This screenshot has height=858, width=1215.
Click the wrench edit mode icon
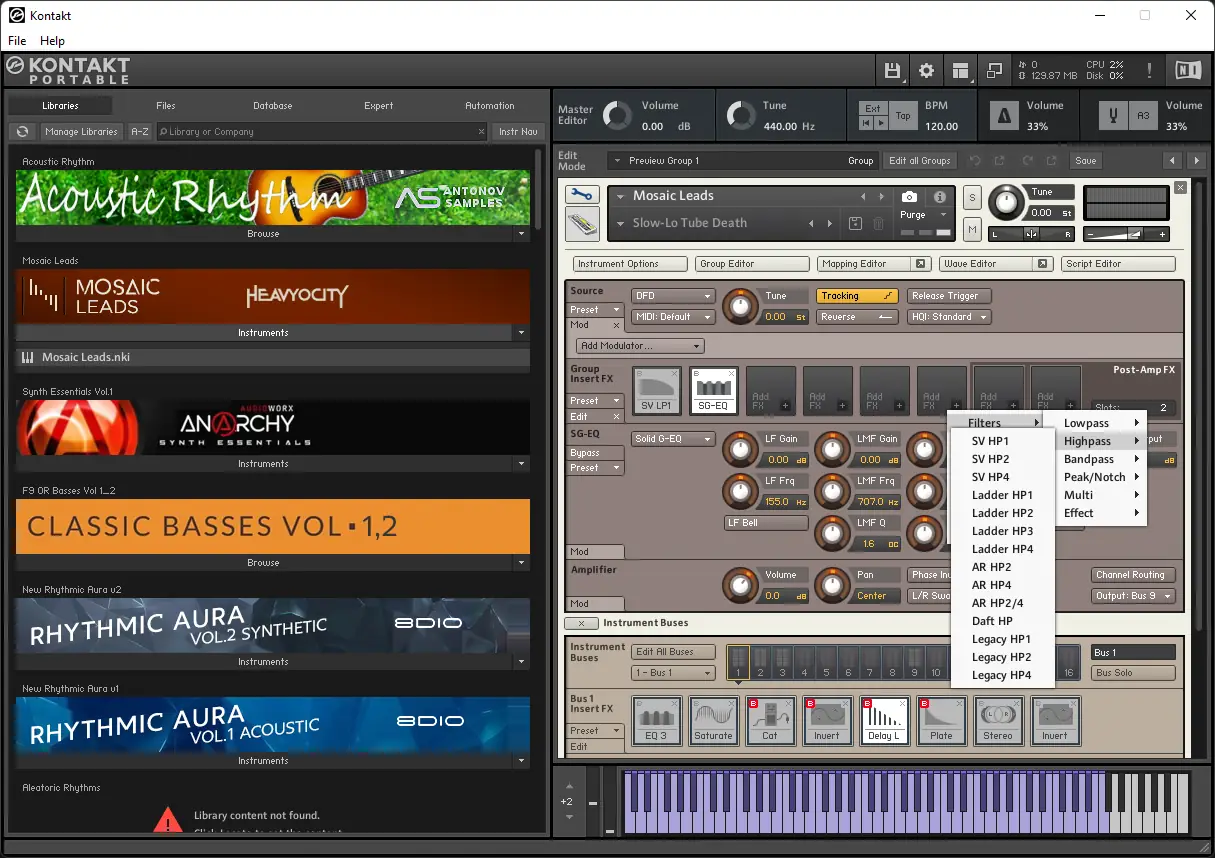581,195
